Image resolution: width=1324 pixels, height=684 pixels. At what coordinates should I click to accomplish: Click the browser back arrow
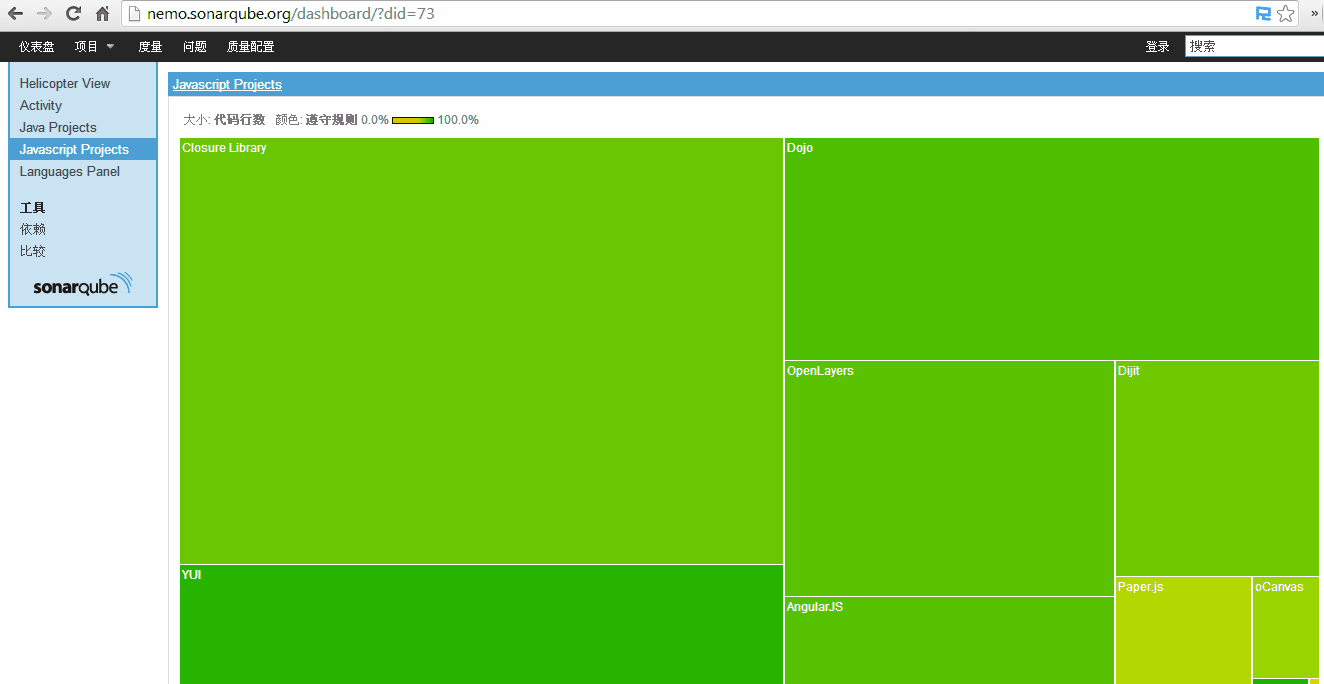click(x=16, y=14)
